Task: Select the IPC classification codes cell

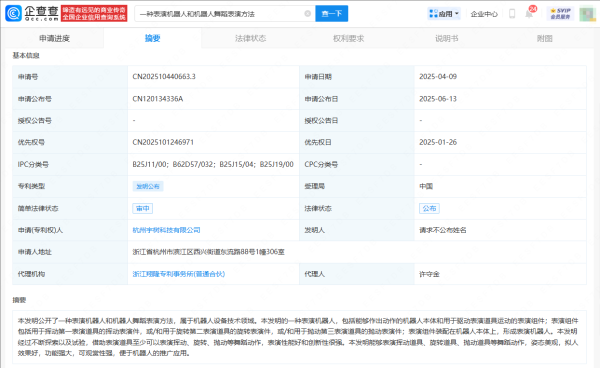Action: [213, 164]
